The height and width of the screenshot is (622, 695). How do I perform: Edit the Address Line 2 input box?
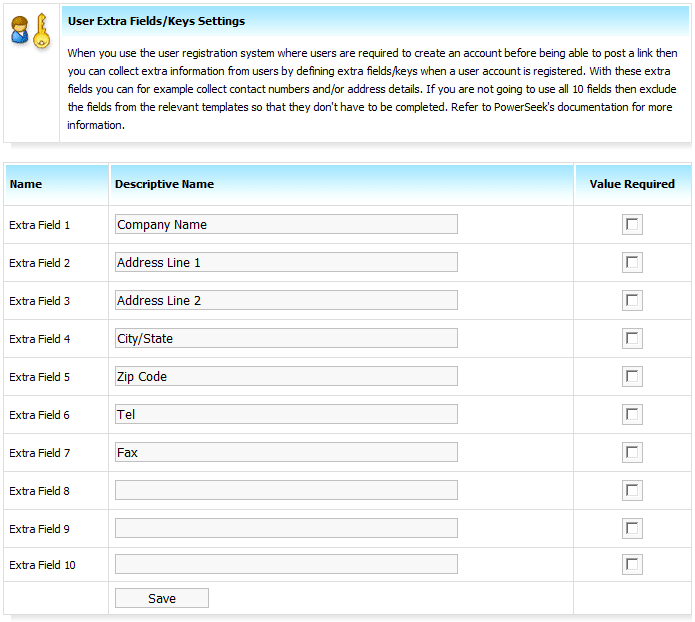(286, 301)
